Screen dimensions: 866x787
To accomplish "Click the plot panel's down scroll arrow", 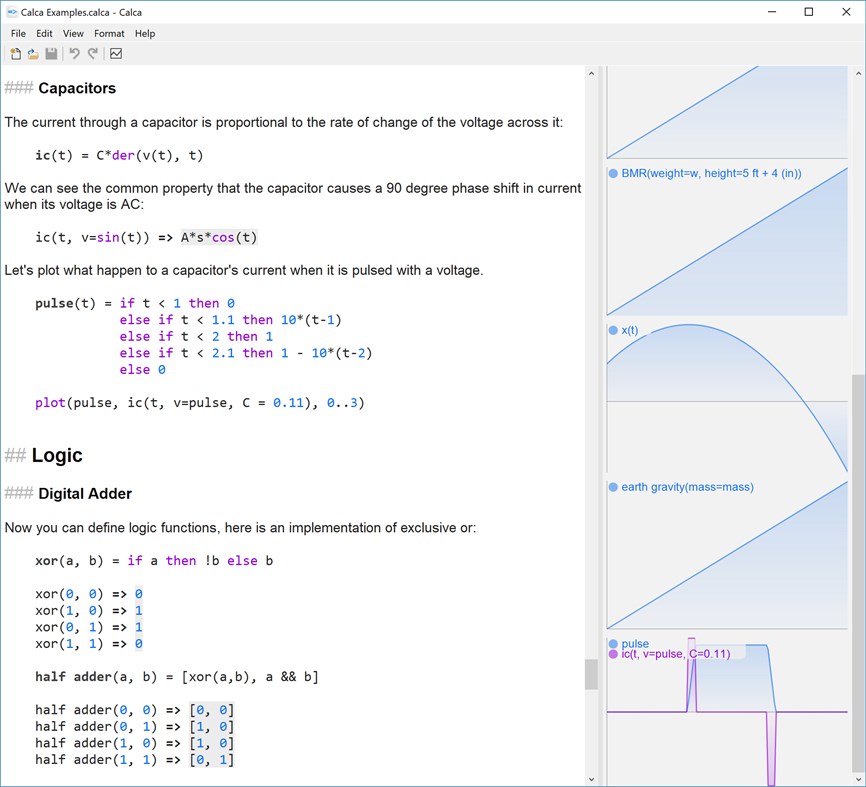I will (857, 778).
